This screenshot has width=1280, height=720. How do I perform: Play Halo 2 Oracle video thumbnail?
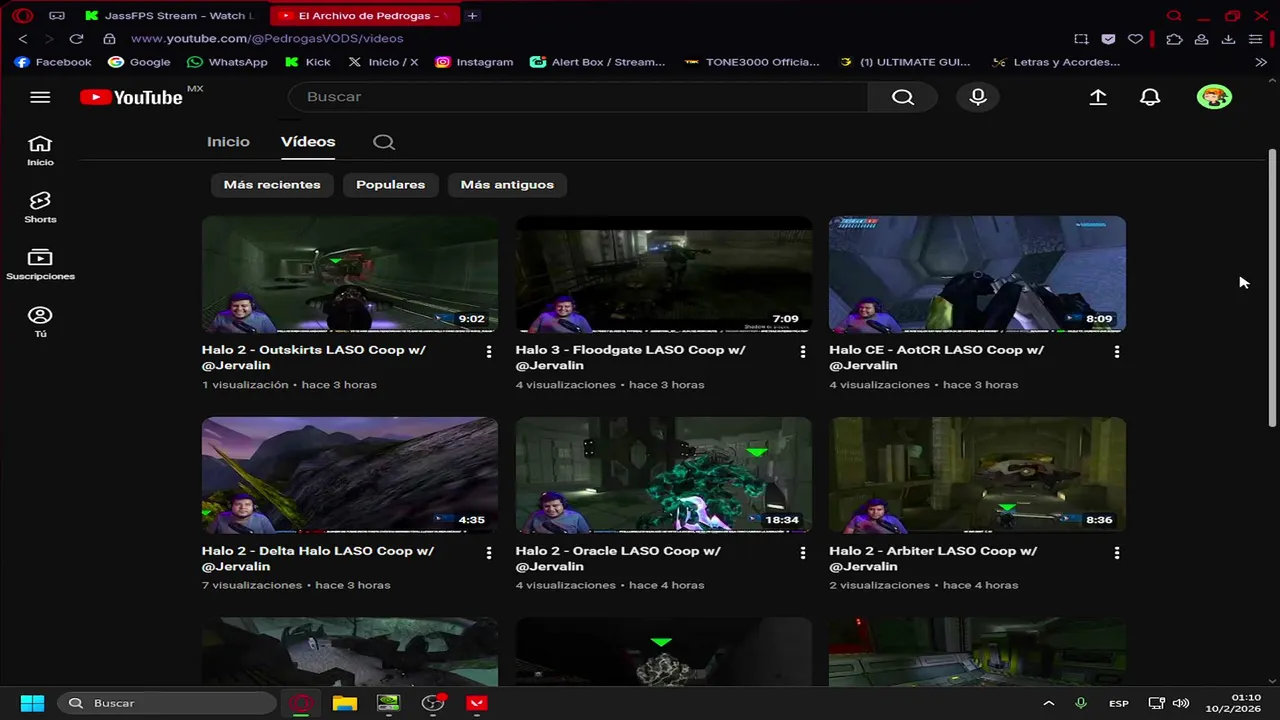663,475
